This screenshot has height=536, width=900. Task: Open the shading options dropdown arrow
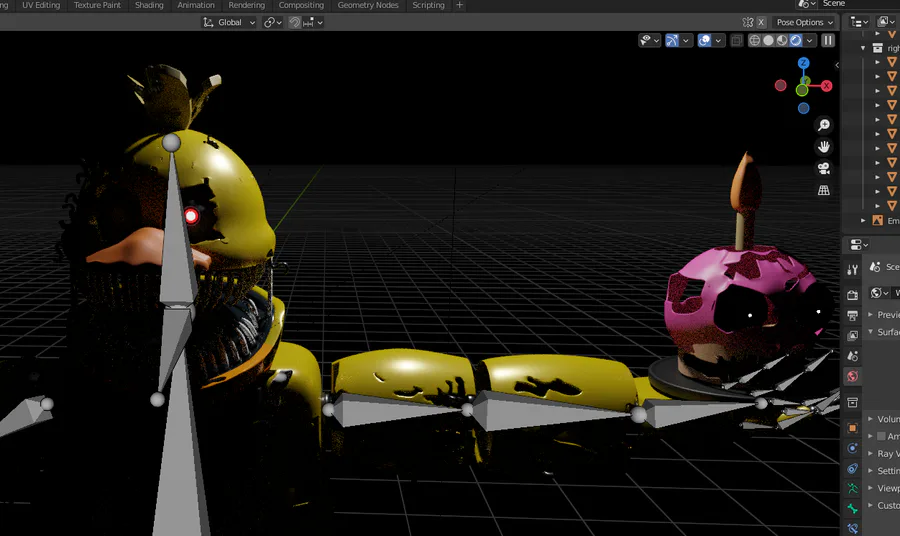pyautogui.click(x=809, y=40)
